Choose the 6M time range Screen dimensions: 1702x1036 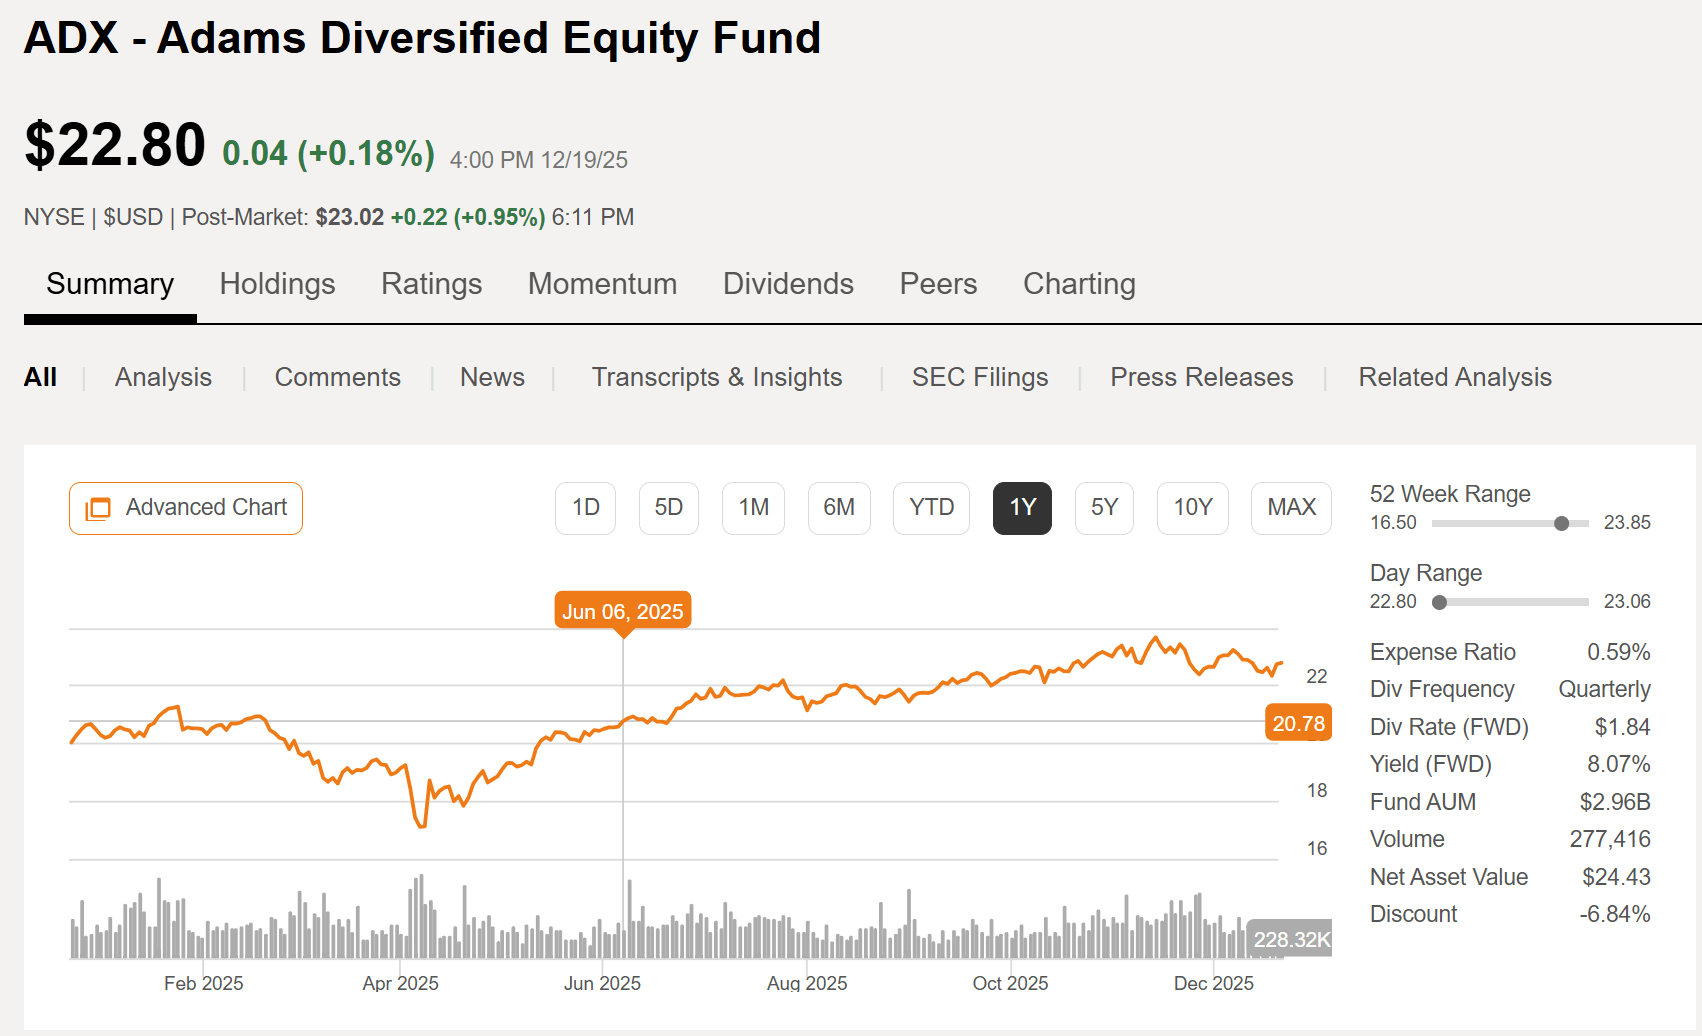coord(839,508)
